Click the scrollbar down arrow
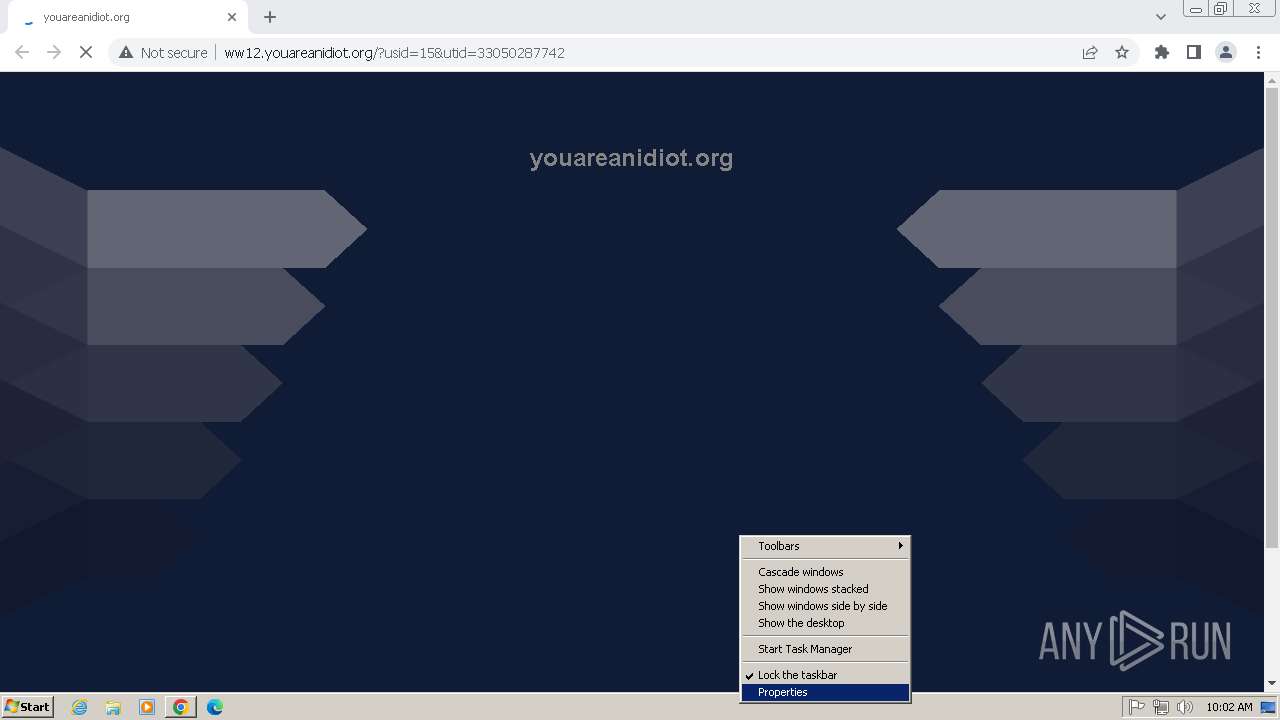Screen dimensions: 1280x720 click(1272, 684)
